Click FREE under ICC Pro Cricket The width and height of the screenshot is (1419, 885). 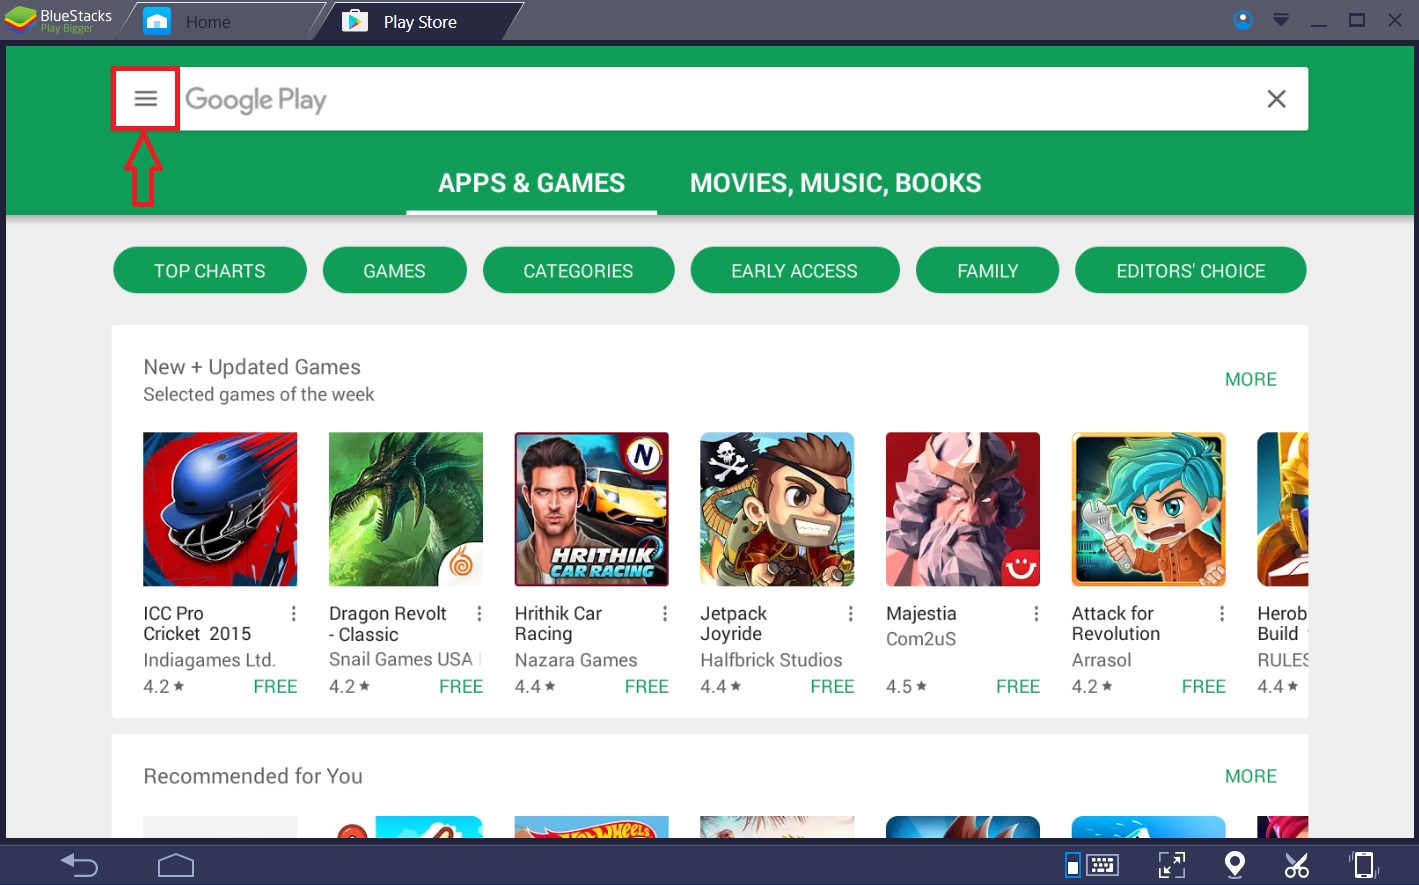tap(275, 687)
